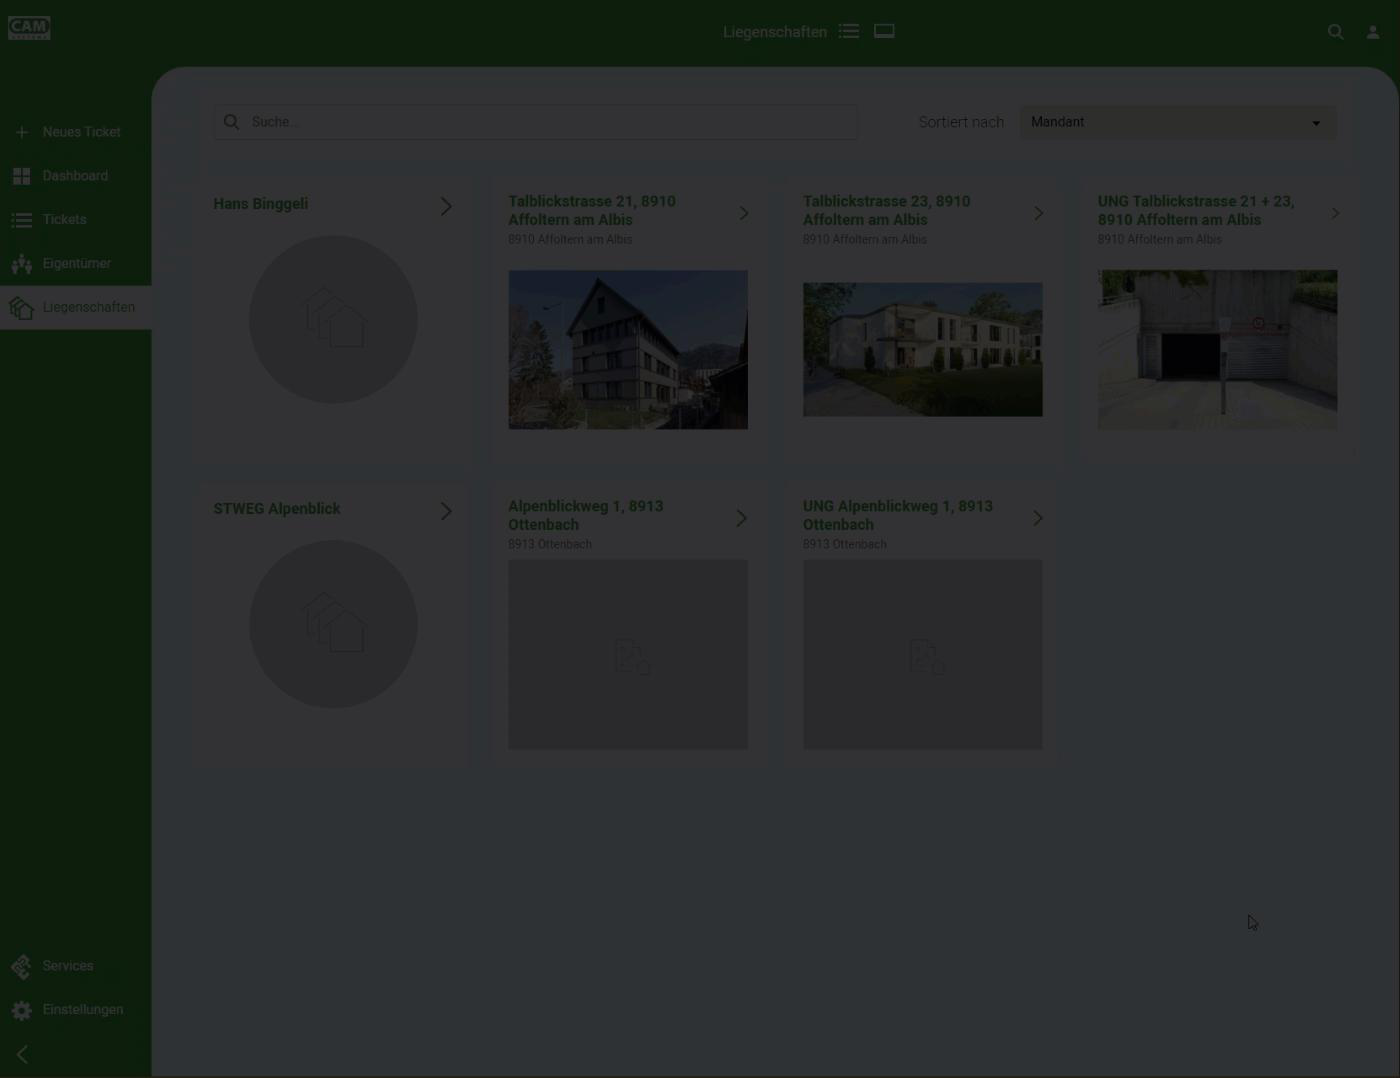Collapse the sidebar with the back arrow
The image size is (1400, 1078).
[22, 1054]
